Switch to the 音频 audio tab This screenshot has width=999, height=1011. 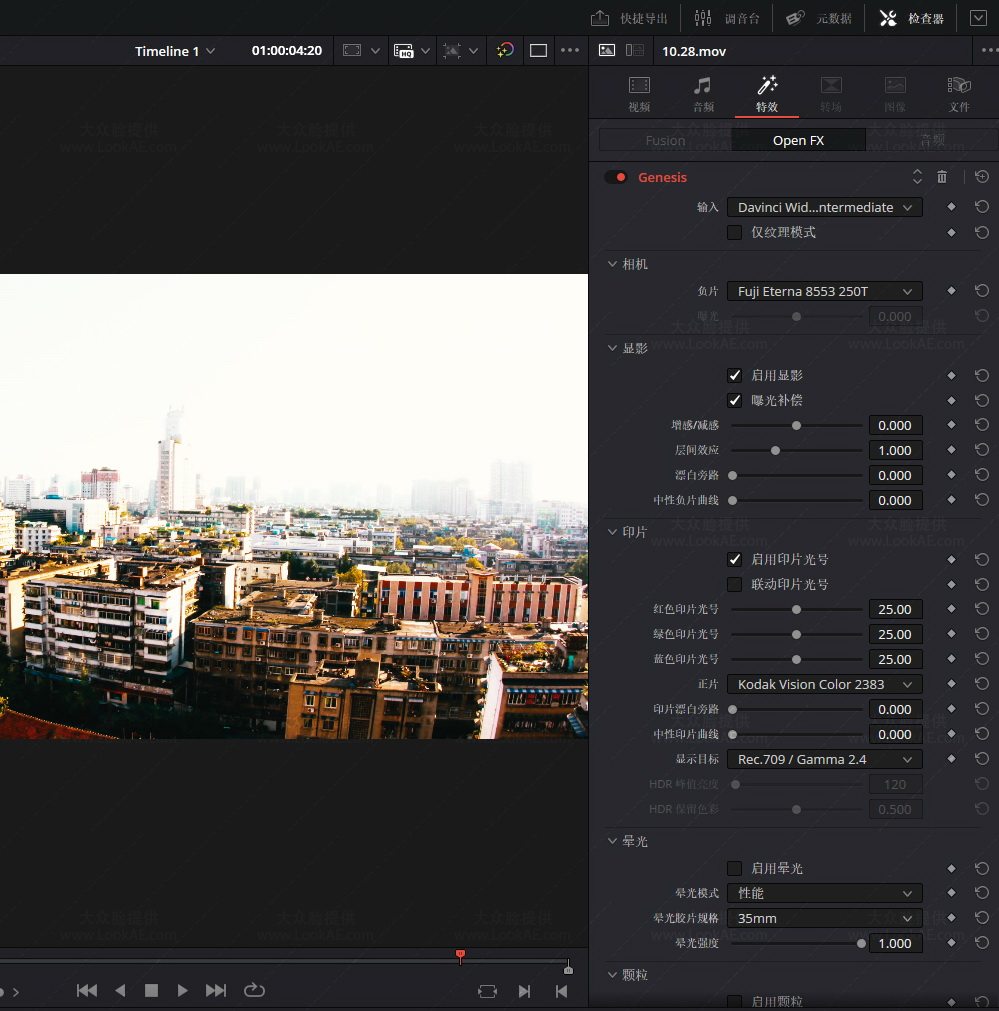tap(703, 94)
